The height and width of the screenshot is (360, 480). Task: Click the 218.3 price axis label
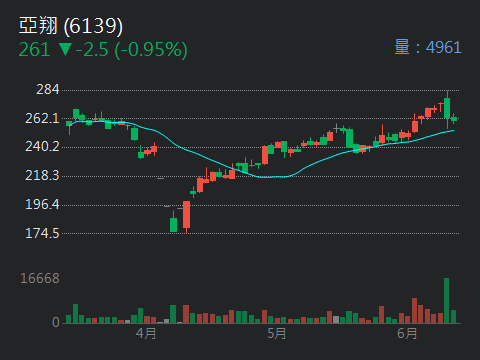click(x=42, y=175)
